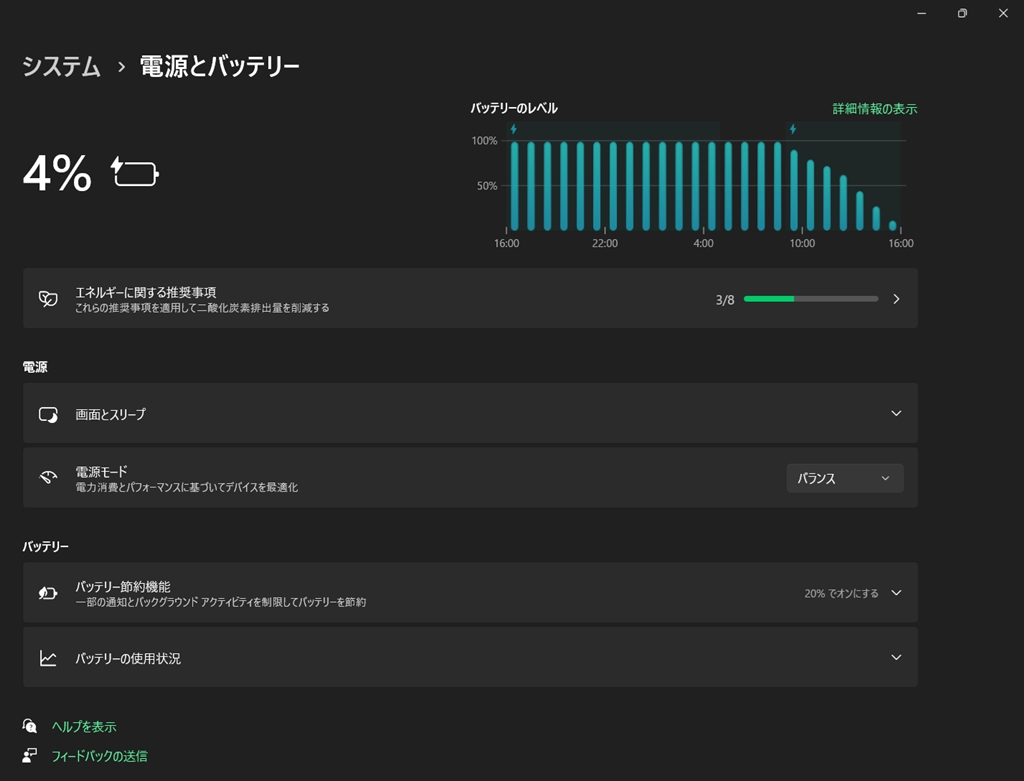The image size is (1024, 781).
Task: Close the settings window
Action: click(x=1003, y=13)
